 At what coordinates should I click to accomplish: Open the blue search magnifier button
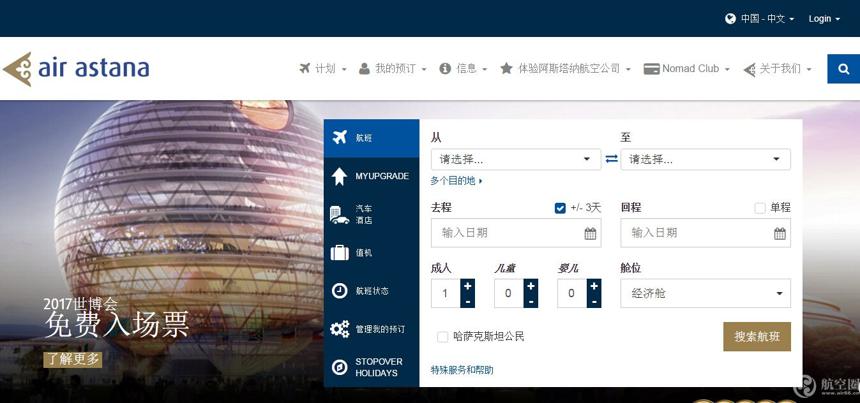pos(844,69)
